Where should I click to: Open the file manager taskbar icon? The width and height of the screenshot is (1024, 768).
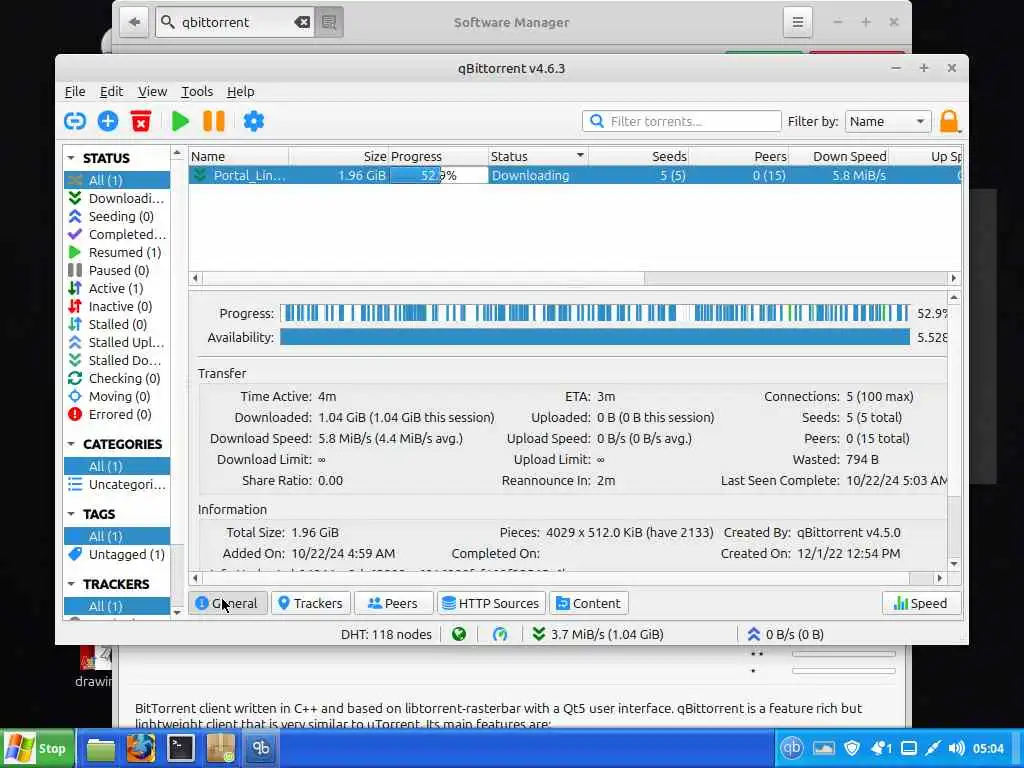101,749
